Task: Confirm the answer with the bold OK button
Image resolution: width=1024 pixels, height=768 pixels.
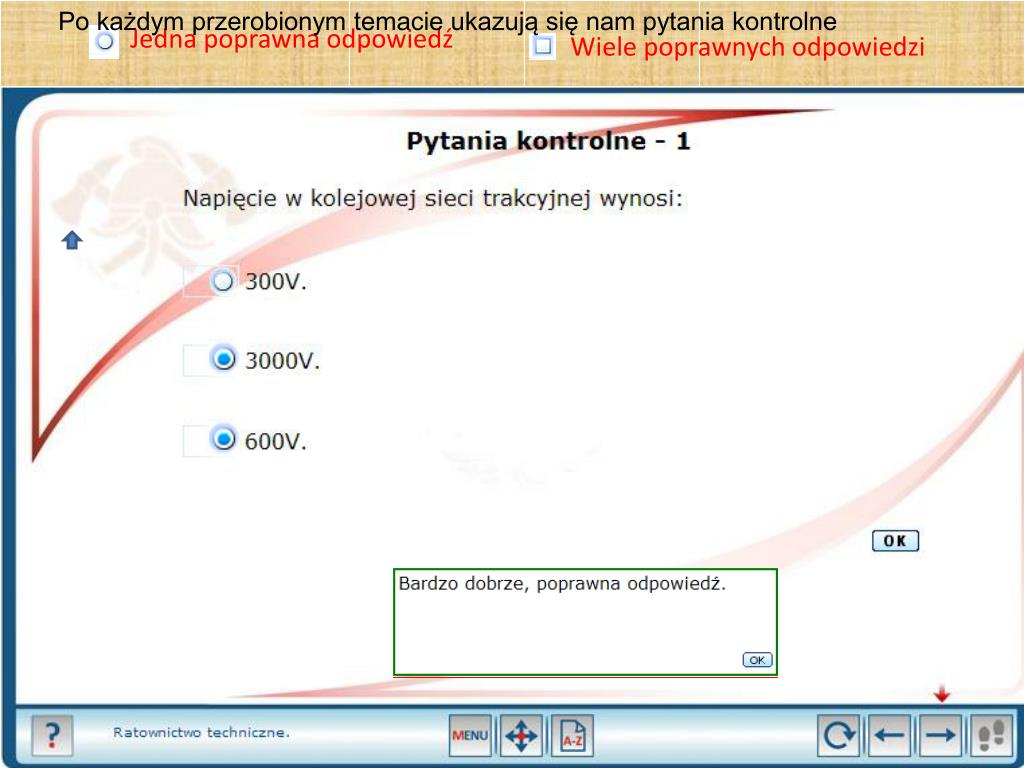Action: 895,541
